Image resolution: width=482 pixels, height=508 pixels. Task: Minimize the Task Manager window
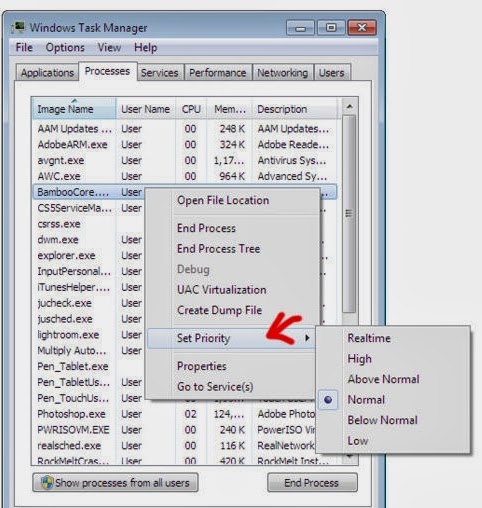pos(300,28)
